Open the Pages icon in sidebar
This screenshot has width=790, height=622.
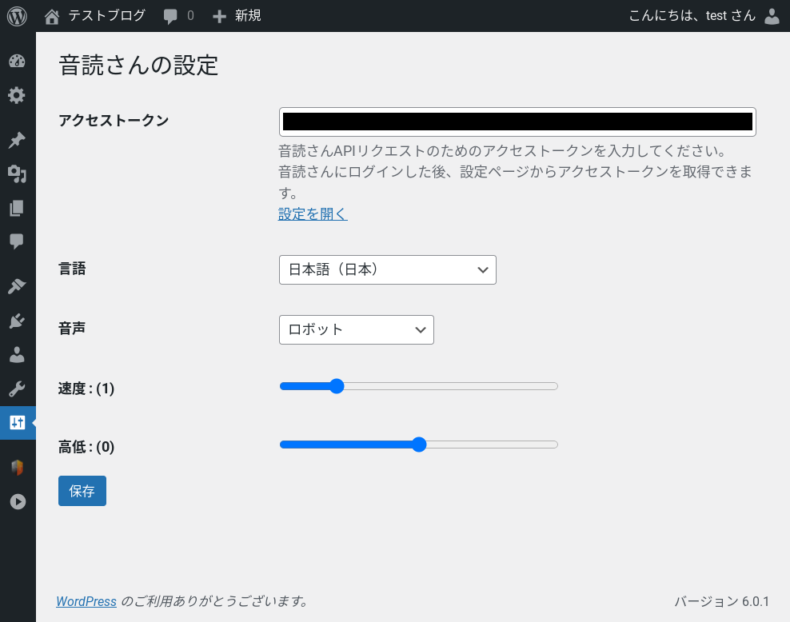(17, 208)
